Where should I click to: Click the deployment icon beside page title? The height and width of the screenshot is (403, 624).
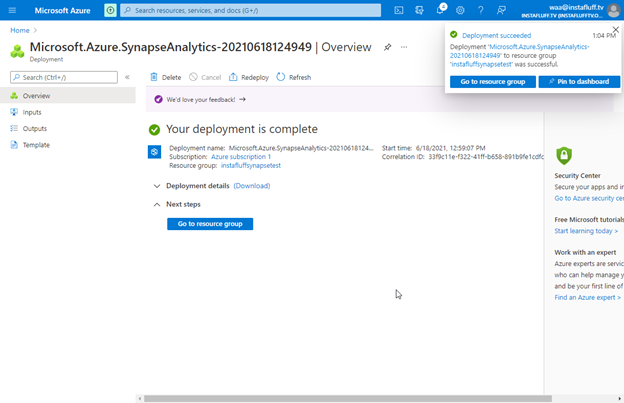(x=17, y=51)
